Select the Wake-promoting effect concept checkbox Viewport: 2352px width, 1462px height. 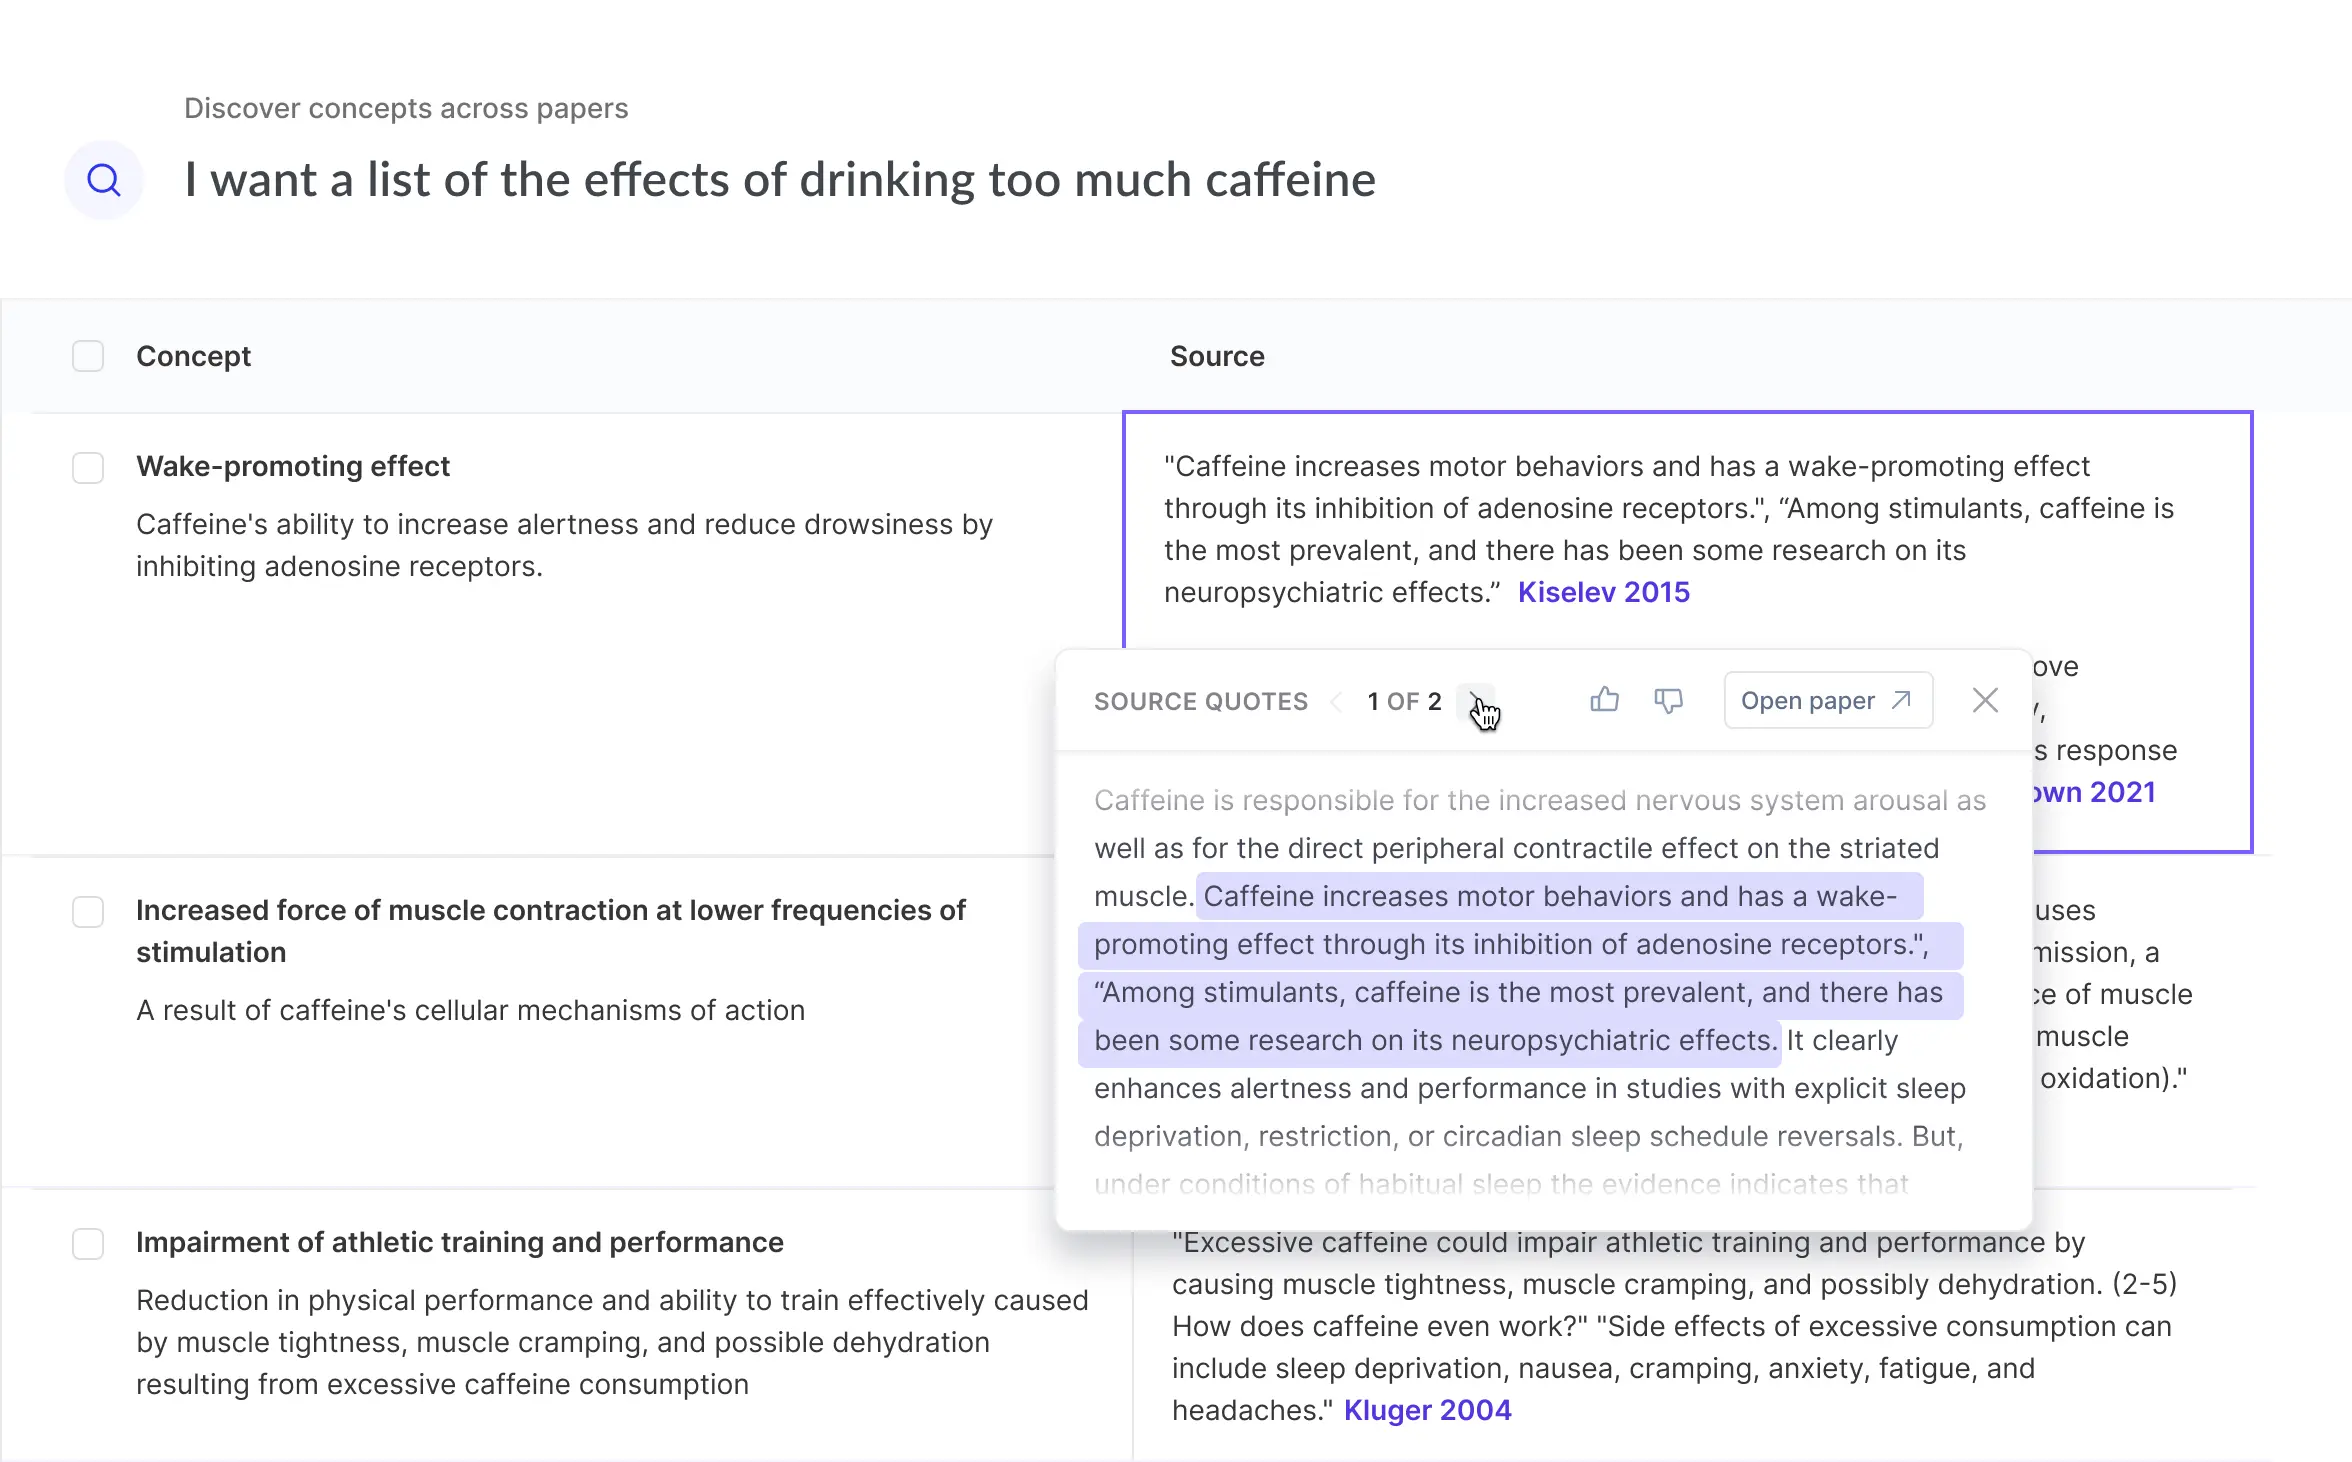tap(88, 467)
